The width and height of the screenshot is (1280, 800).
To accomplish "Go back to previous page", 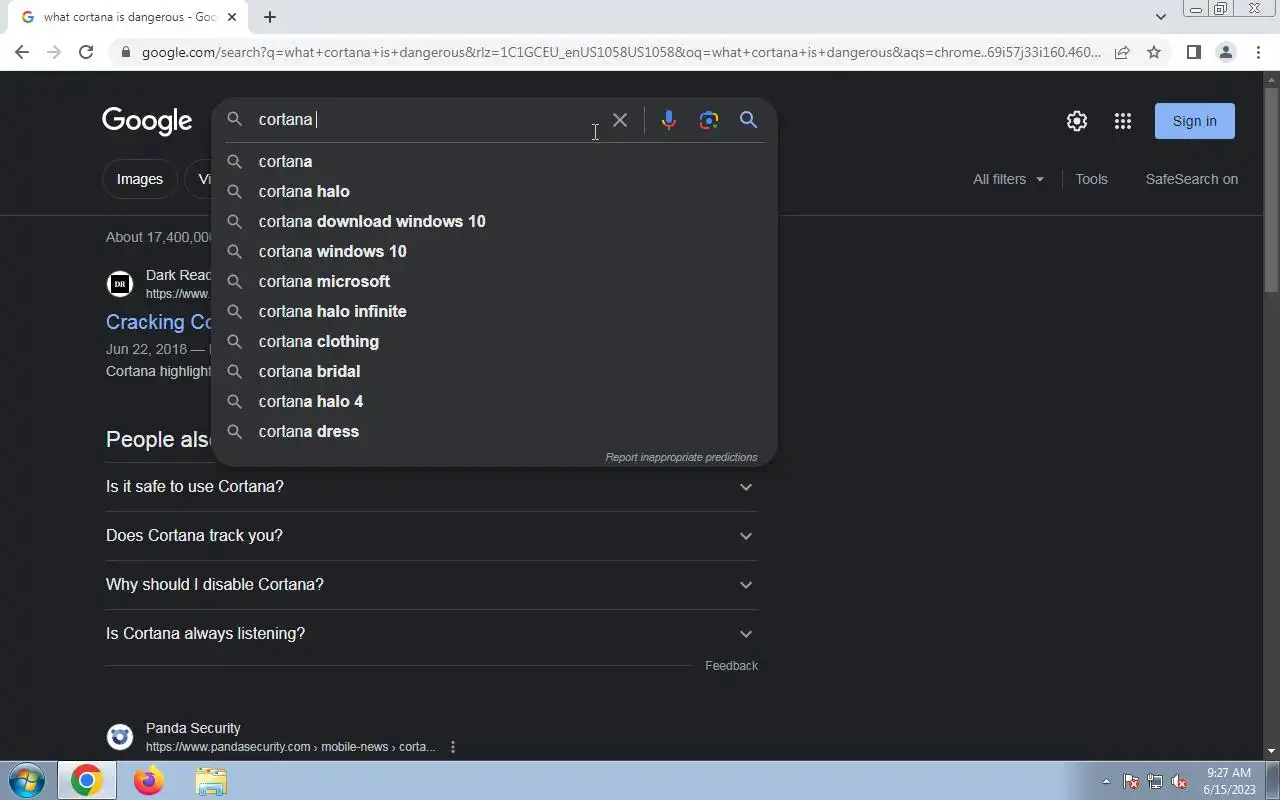I will point(22,52).
